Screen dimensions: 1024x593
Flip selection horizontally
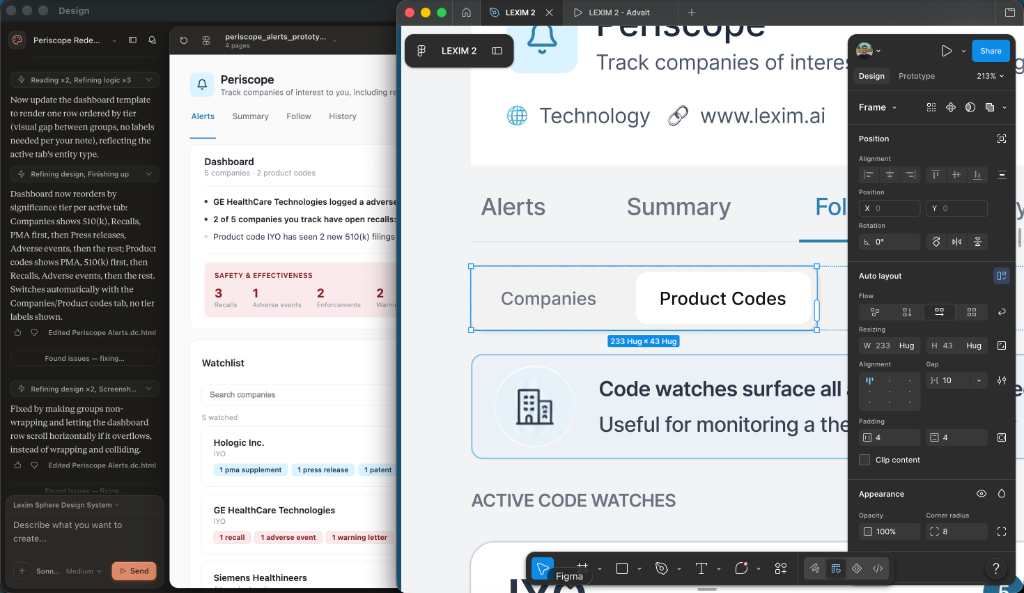[957, 242]
